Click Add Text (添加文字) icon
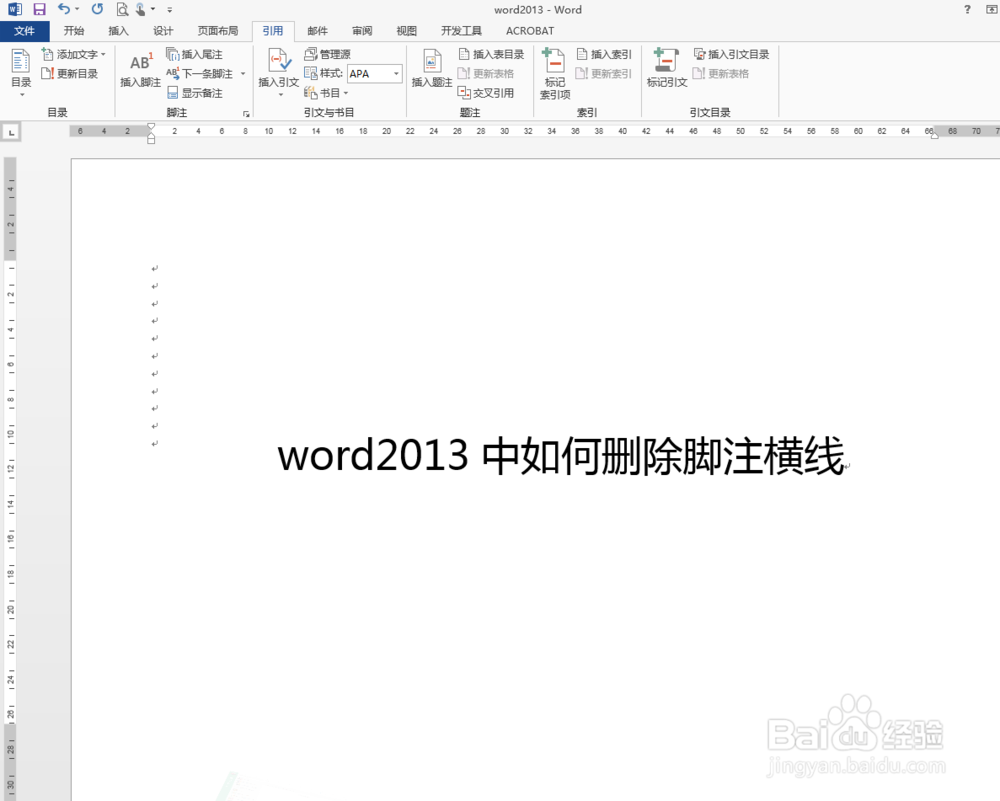Screen dimensions: 1000x801 pos(48,54)
